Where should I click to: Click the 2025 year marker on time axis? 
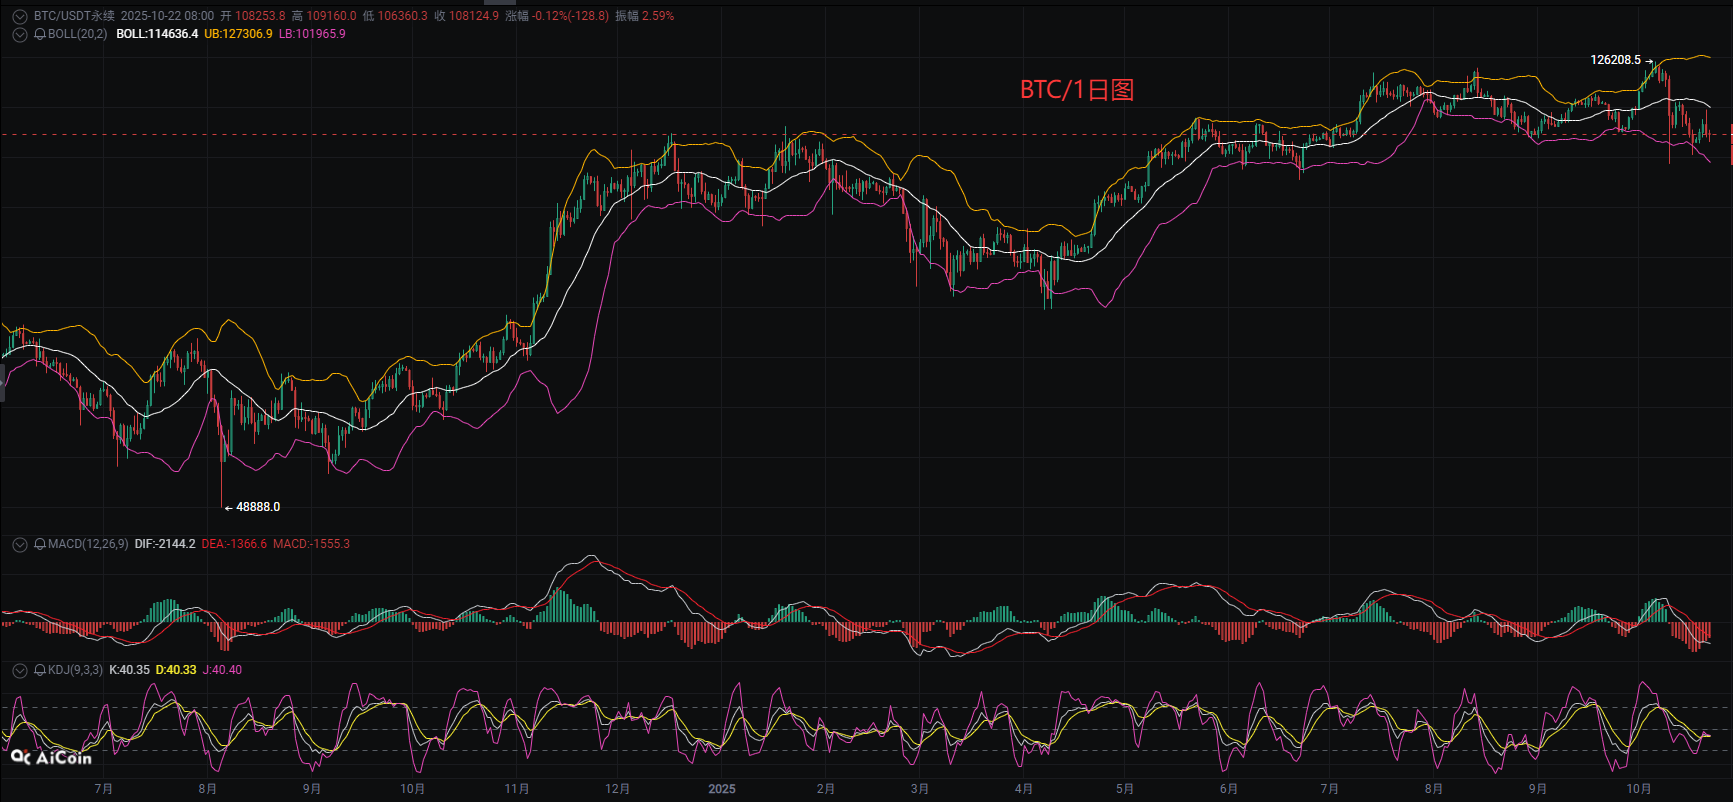point(721,789)
